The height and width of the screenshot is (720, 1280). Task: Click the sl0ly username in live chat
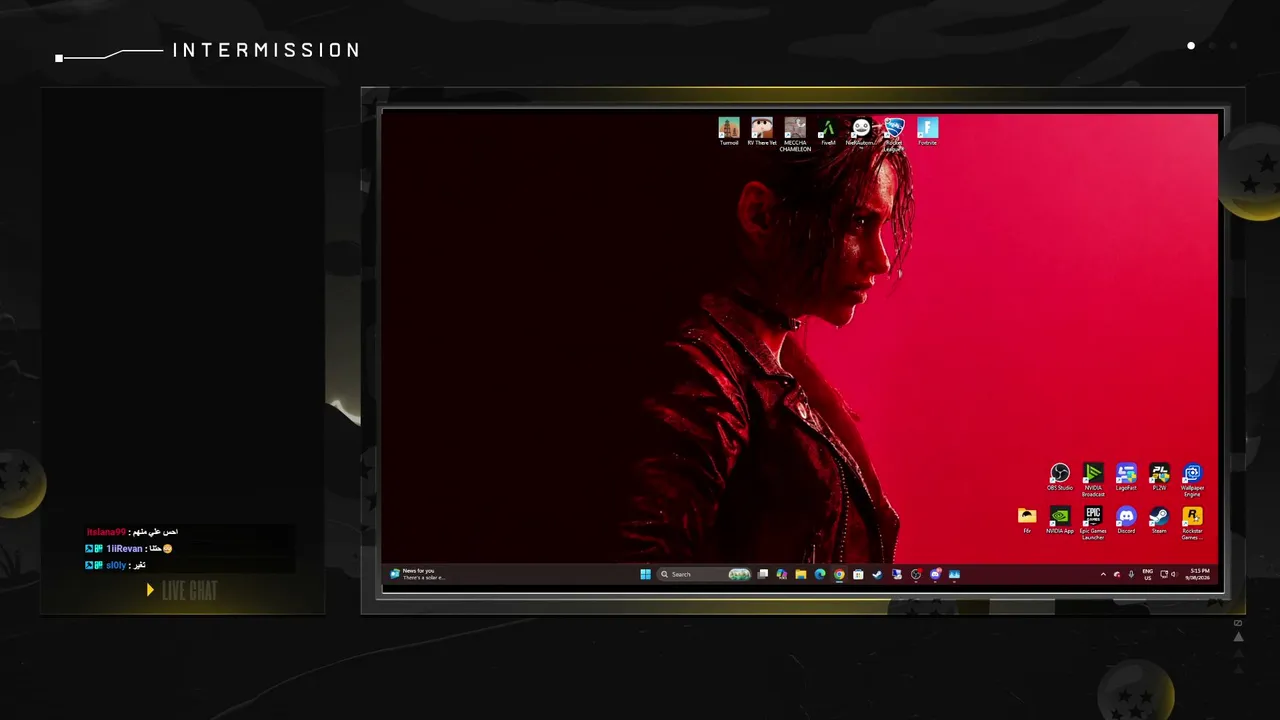click(116, 565)
